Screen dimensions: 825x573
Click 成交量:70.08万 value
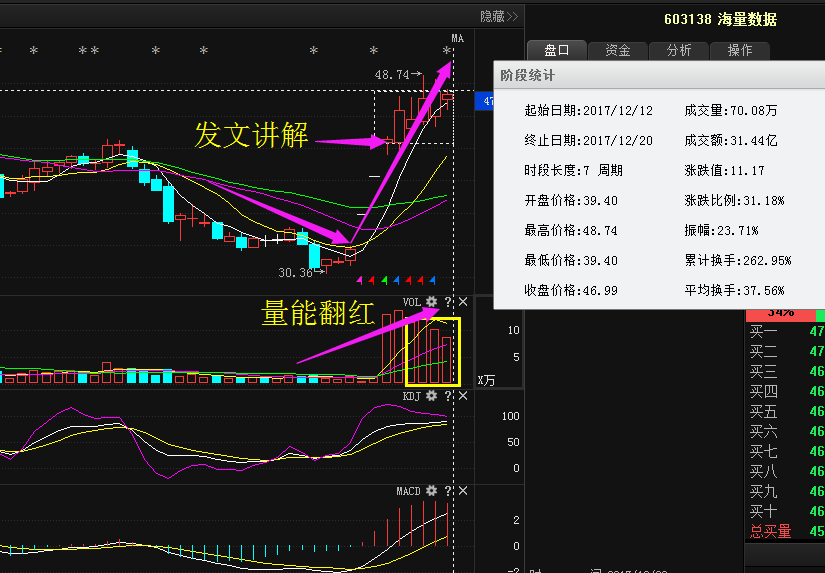(731, 110)
